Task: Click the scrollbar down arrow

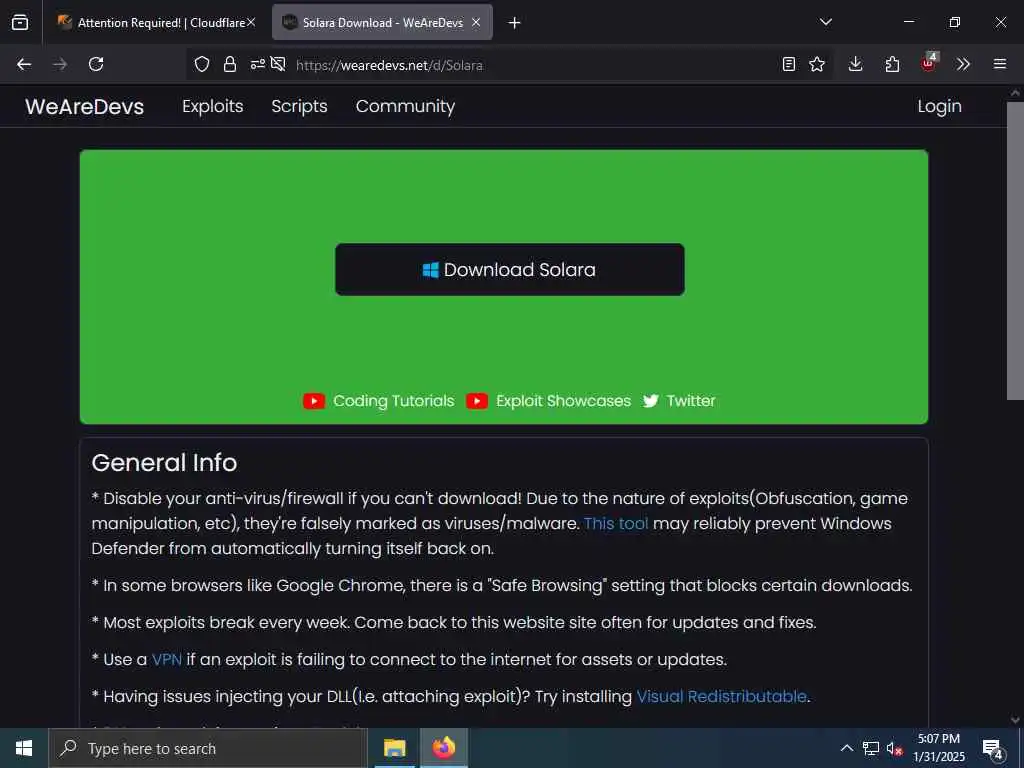Action: 1015,720
